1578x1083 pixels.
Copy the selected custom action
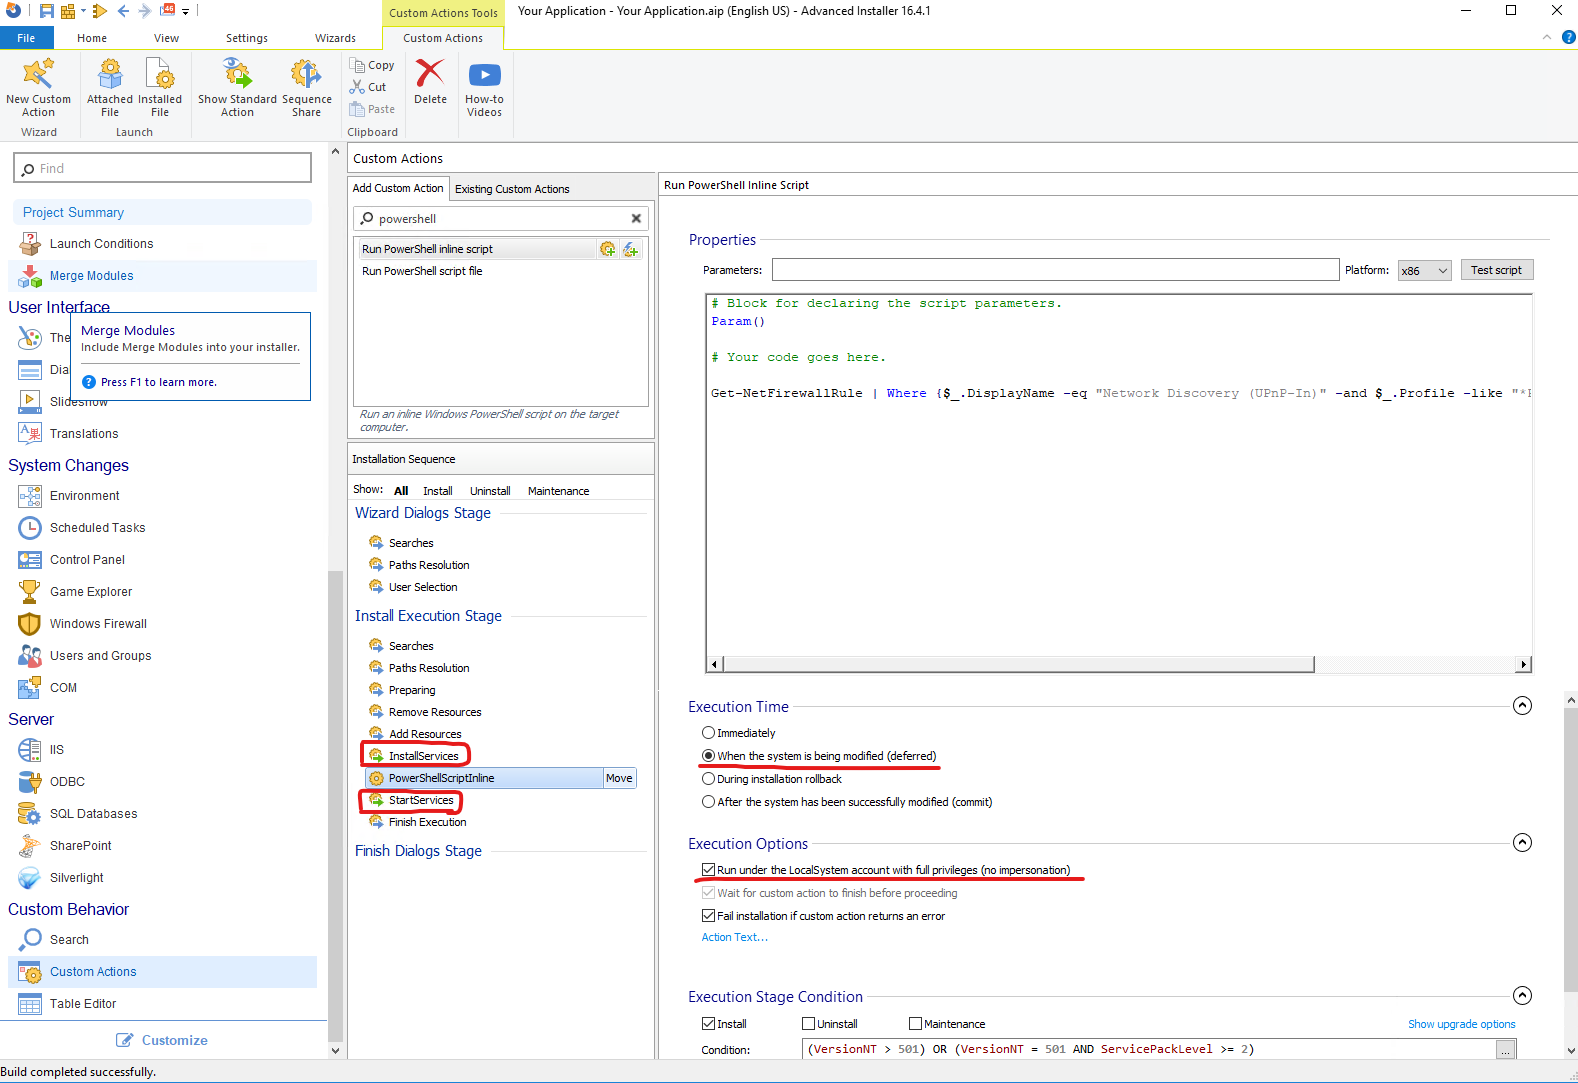click(x=372, y=65)
